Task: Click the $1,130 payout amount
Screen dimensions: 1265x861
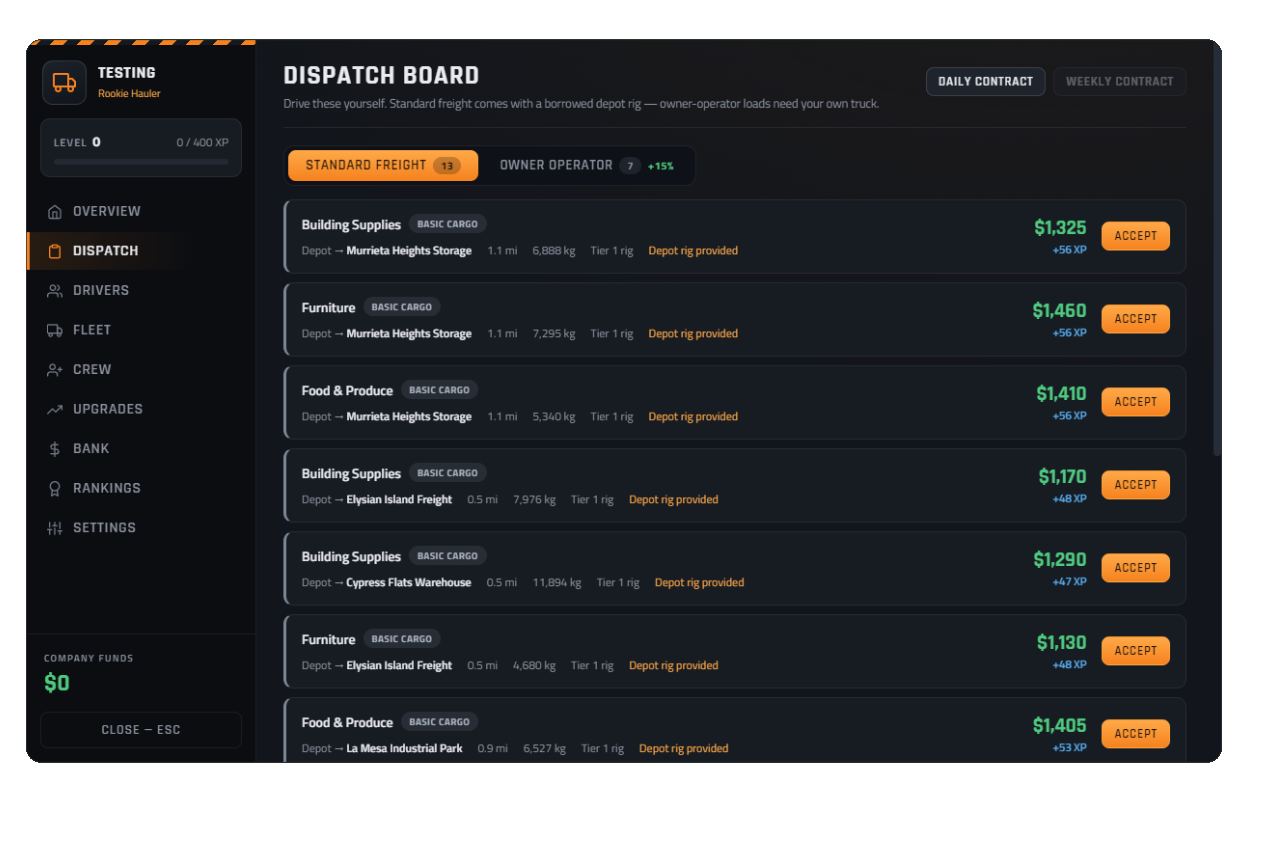Action: [1061, 643]
